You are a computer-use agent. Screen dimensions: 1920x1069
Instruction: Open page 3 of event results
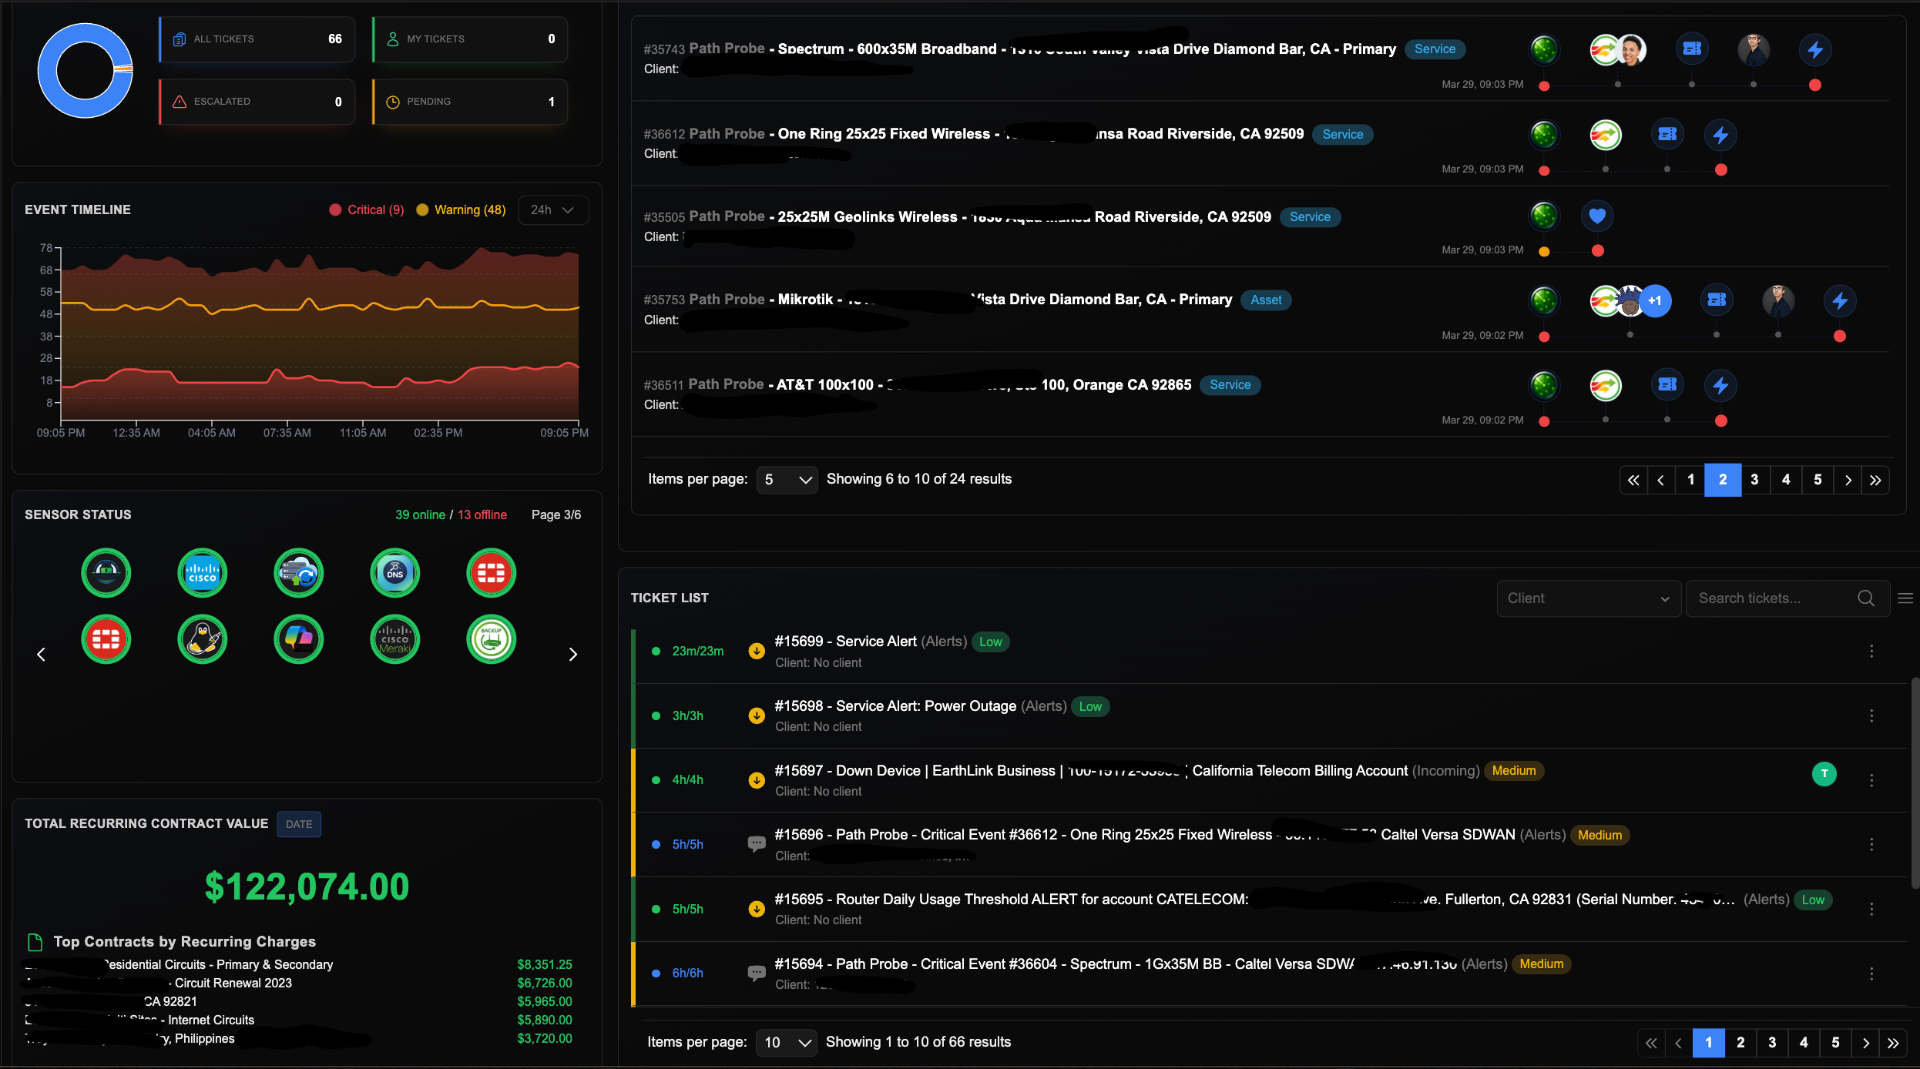tap(1754, 480)
